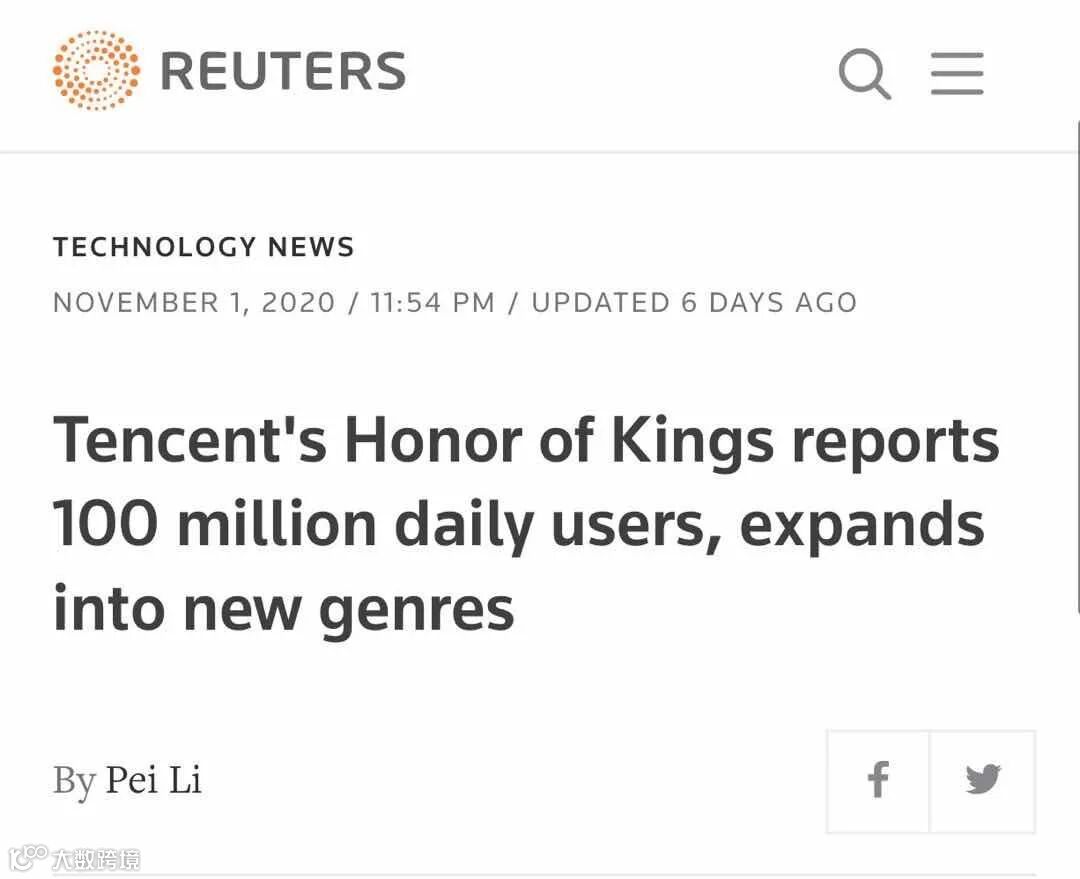This screenshot has height=879, width=1080.
Task: Click the 'Updated 6 days ago' text
Action: coord(694,303)
